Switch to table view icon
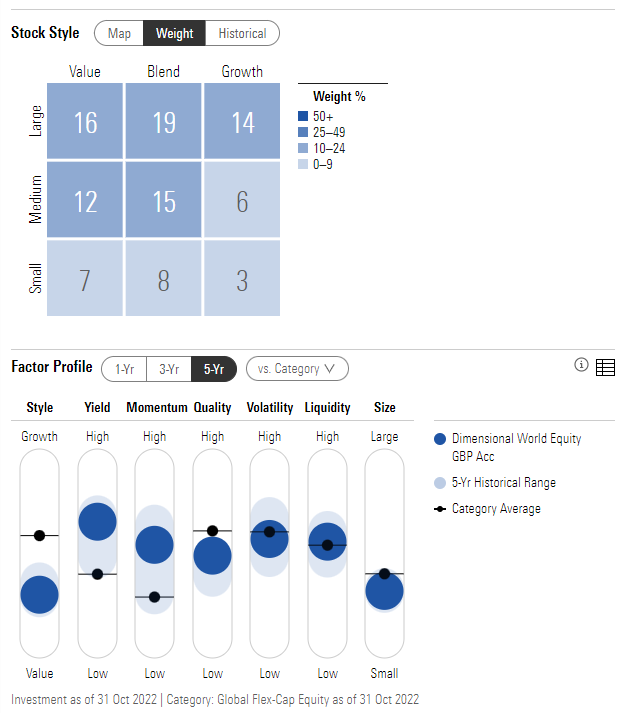This screenshot has width=621, height=713. pyautogui.click(x=605, y=367)
